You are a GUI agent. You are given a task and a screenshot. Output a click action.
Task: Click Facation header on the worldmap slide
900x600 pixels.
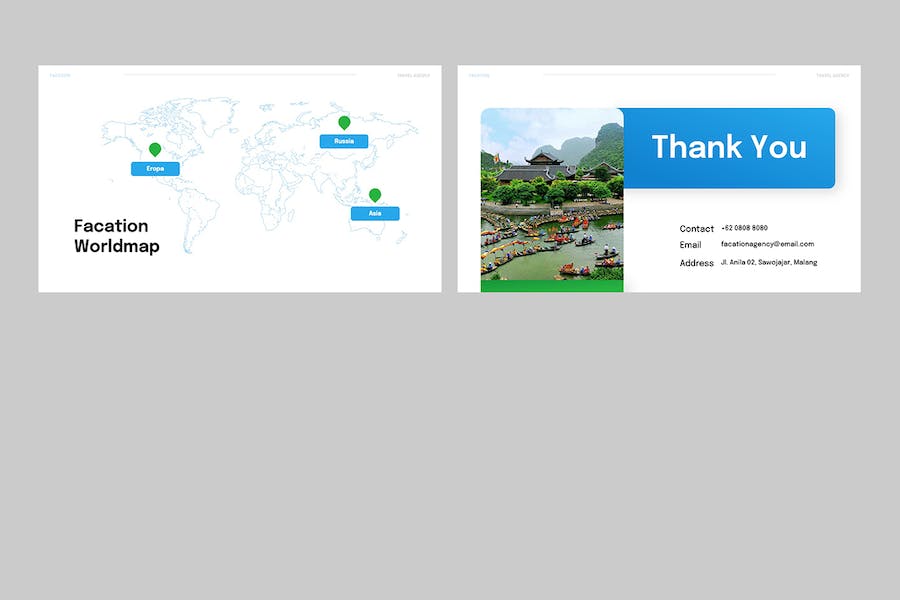pyautogui.click(x=60, y=75)
